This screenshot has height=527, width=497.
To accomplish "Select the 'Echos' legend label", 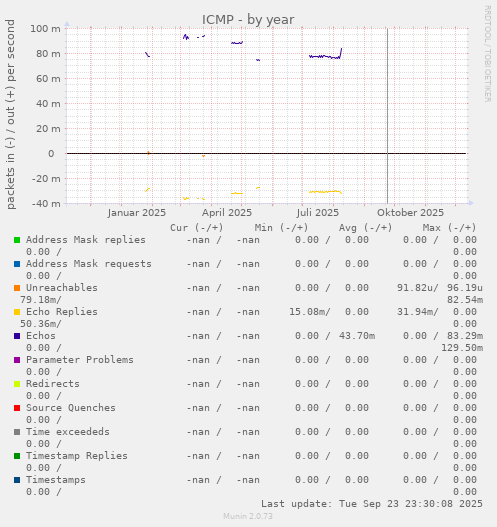I will click(41, 336).
